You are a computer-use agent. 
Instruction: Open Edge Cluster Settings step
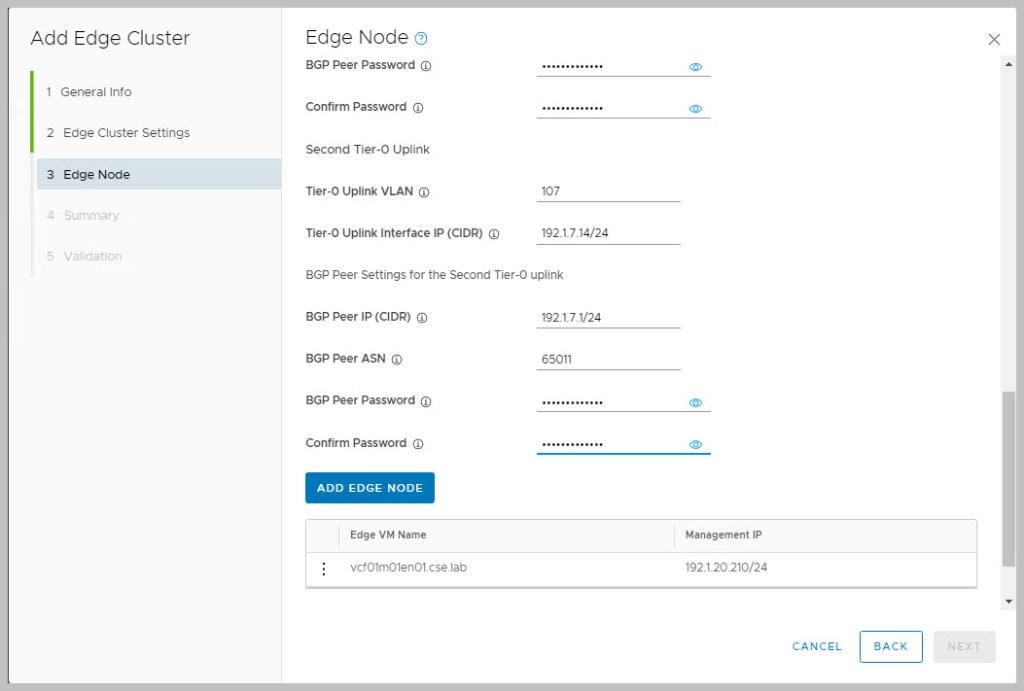126,133
